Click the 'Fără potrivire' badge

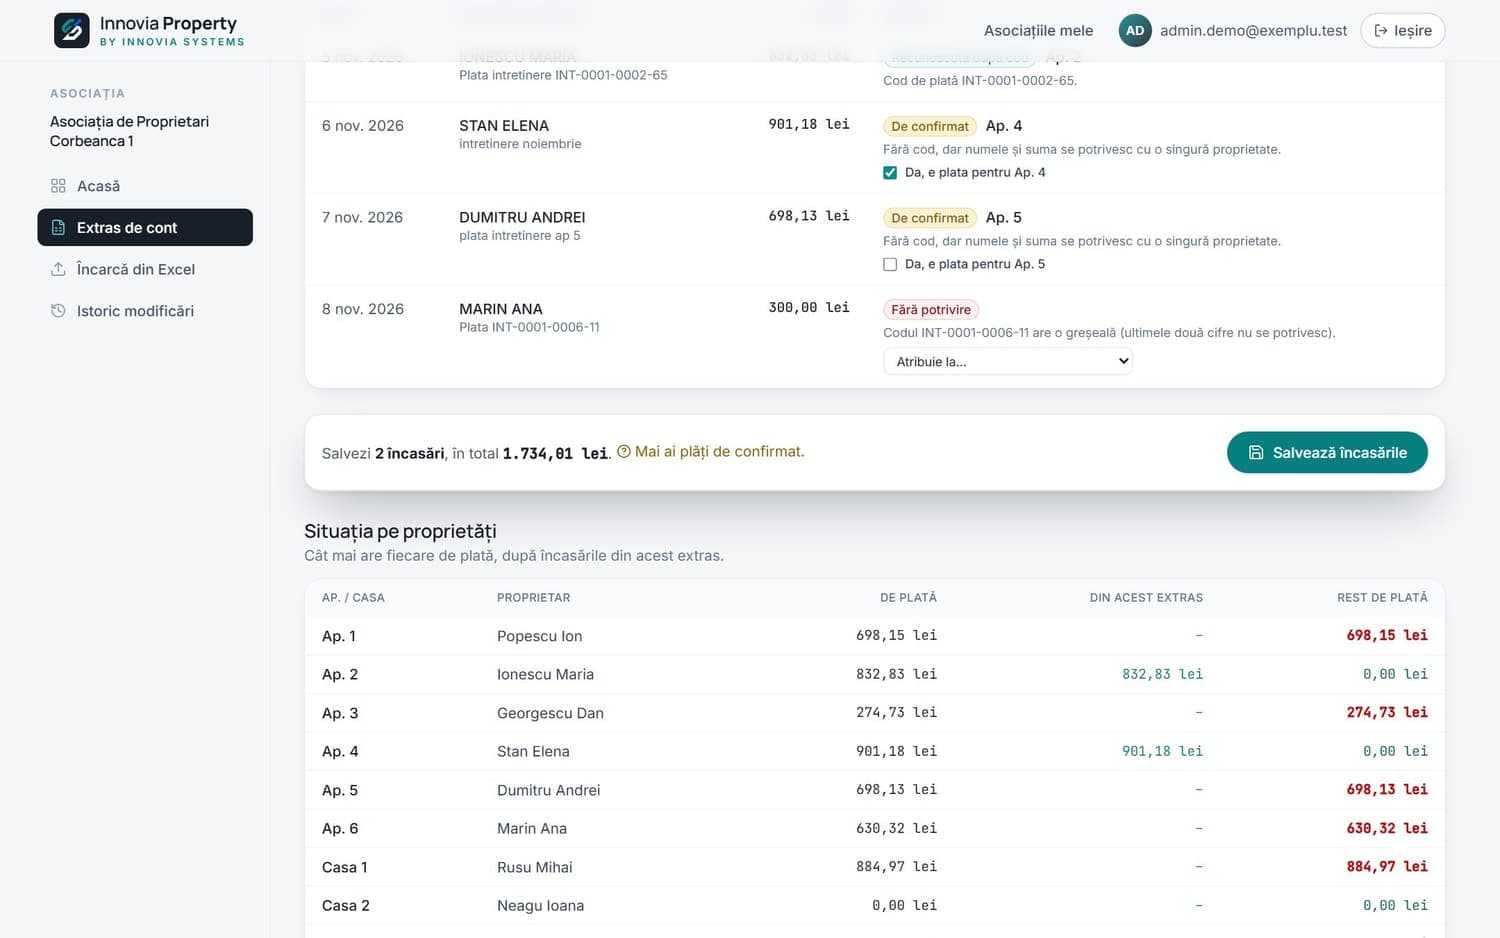[931, 310]
